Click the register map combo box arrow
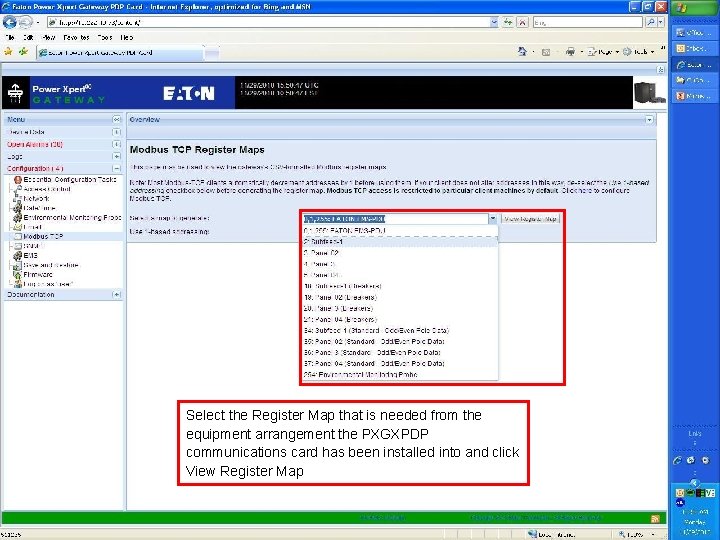Screen dimensions: 720x540 point(493,219)
